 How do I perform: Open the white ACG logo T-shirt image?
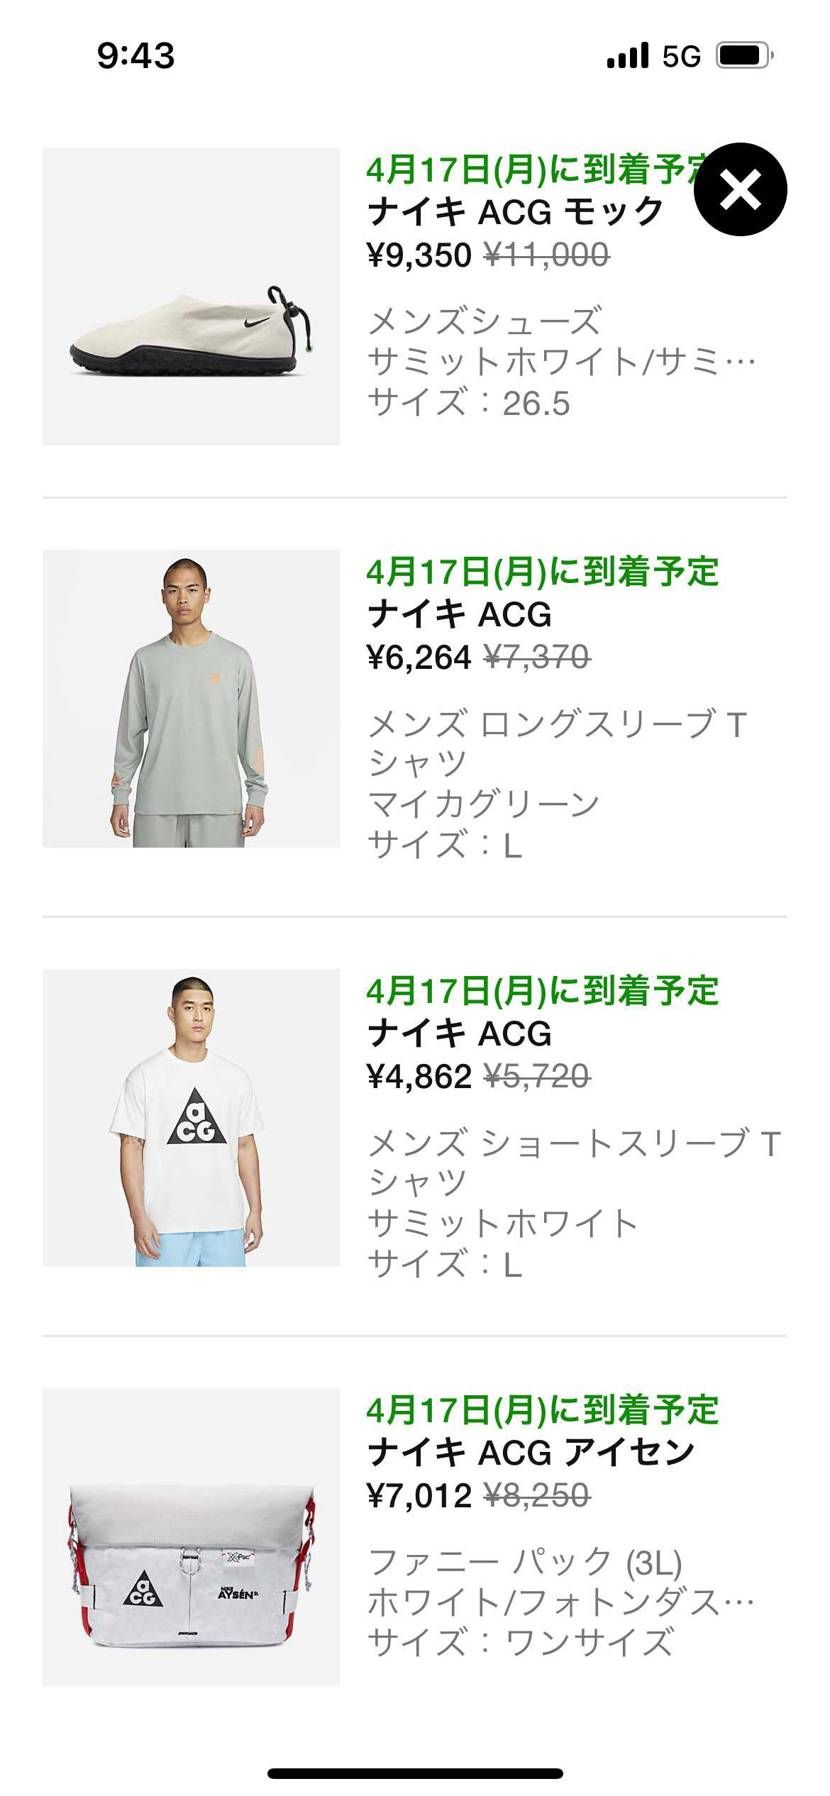click(x=191, y=1117)
